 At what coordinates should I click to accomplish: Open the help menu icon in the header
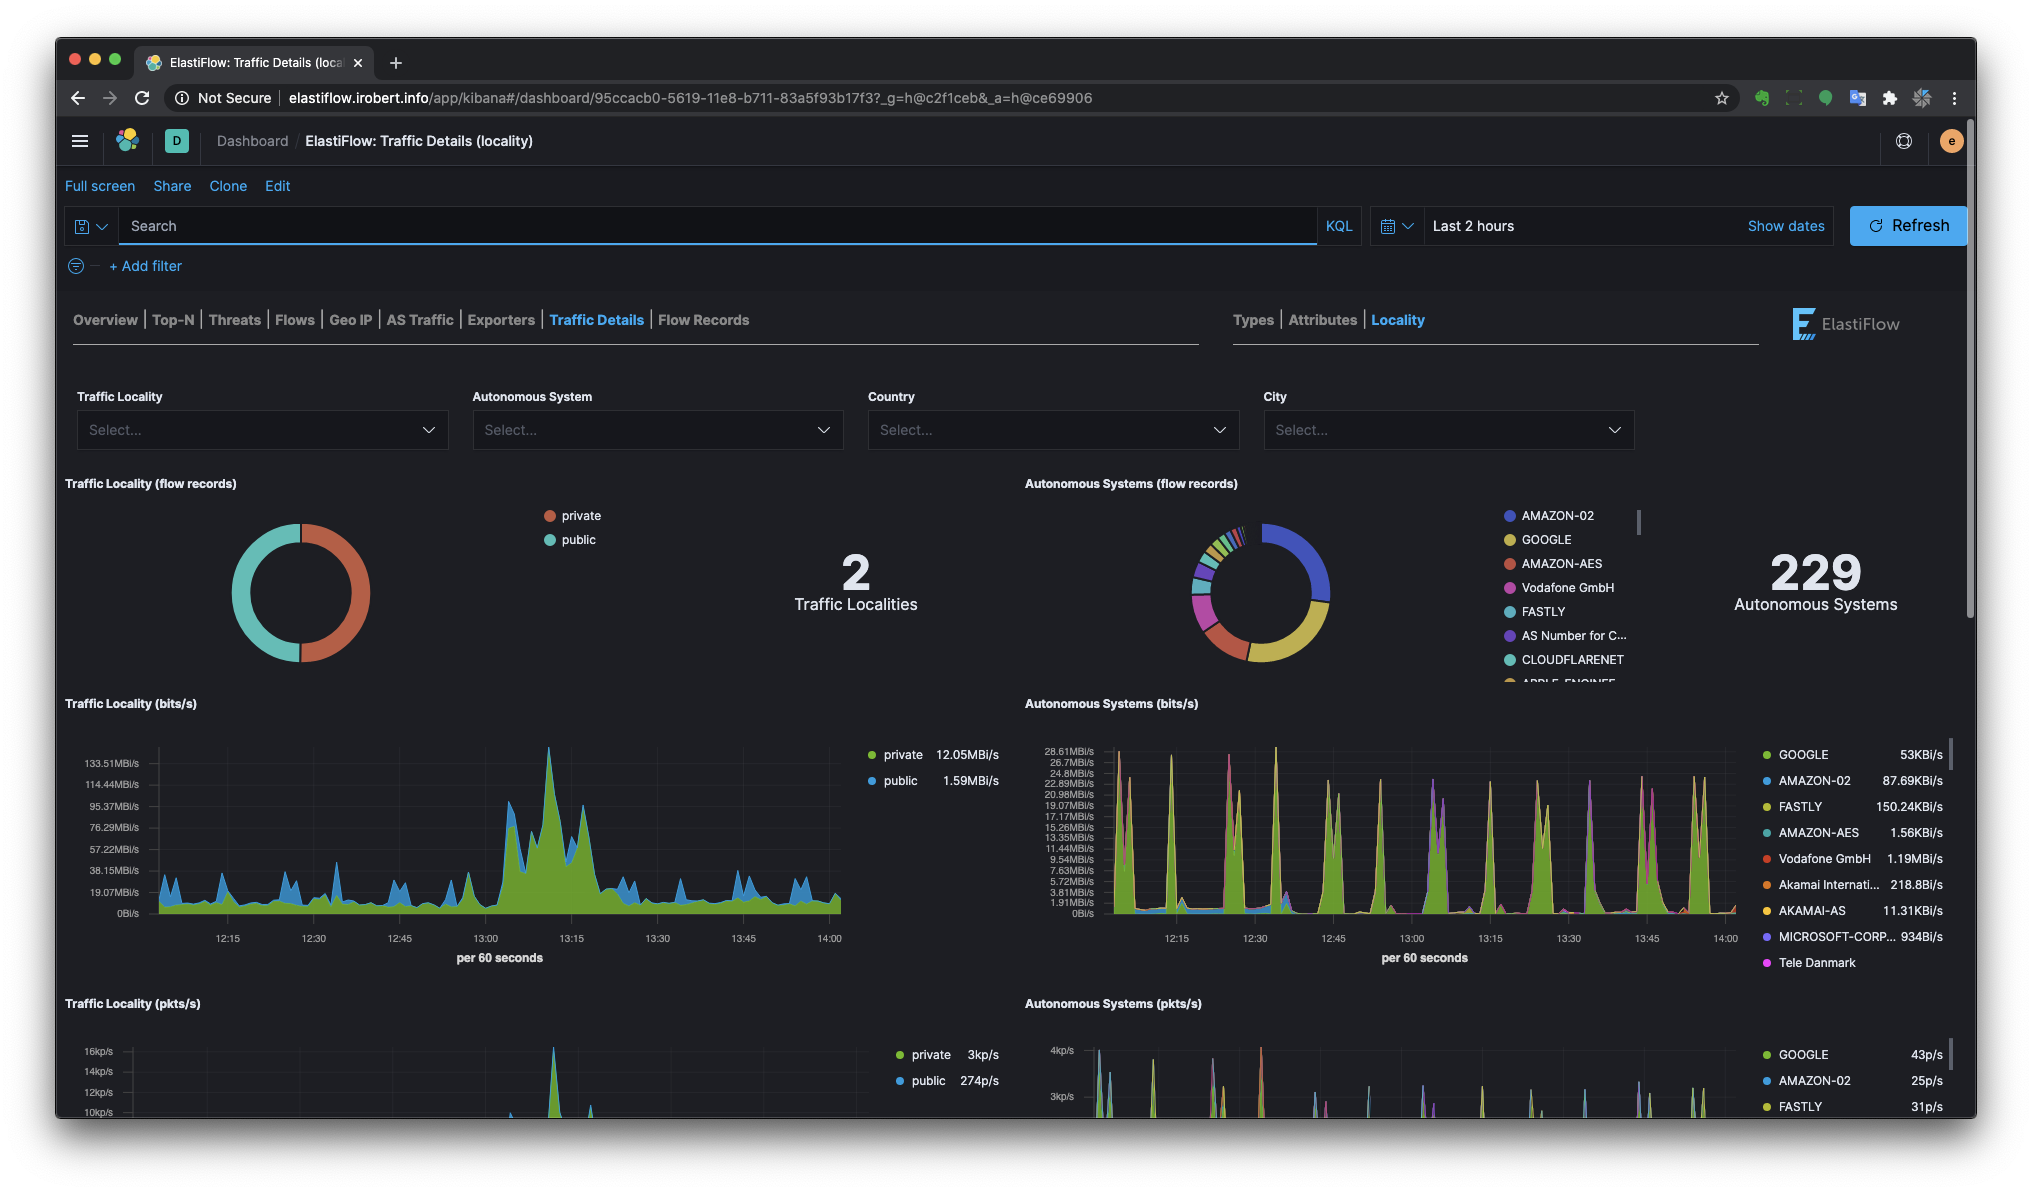tap(1904, 141)
